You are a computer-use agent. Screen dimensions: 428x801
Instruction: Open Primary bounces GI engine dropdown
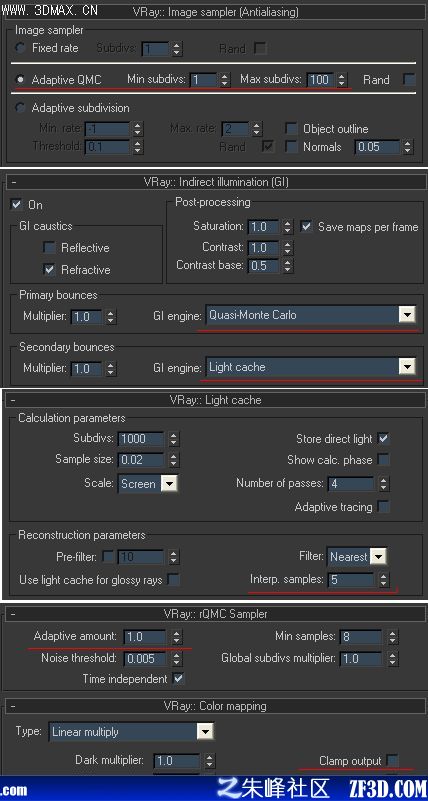click(407, 315)
